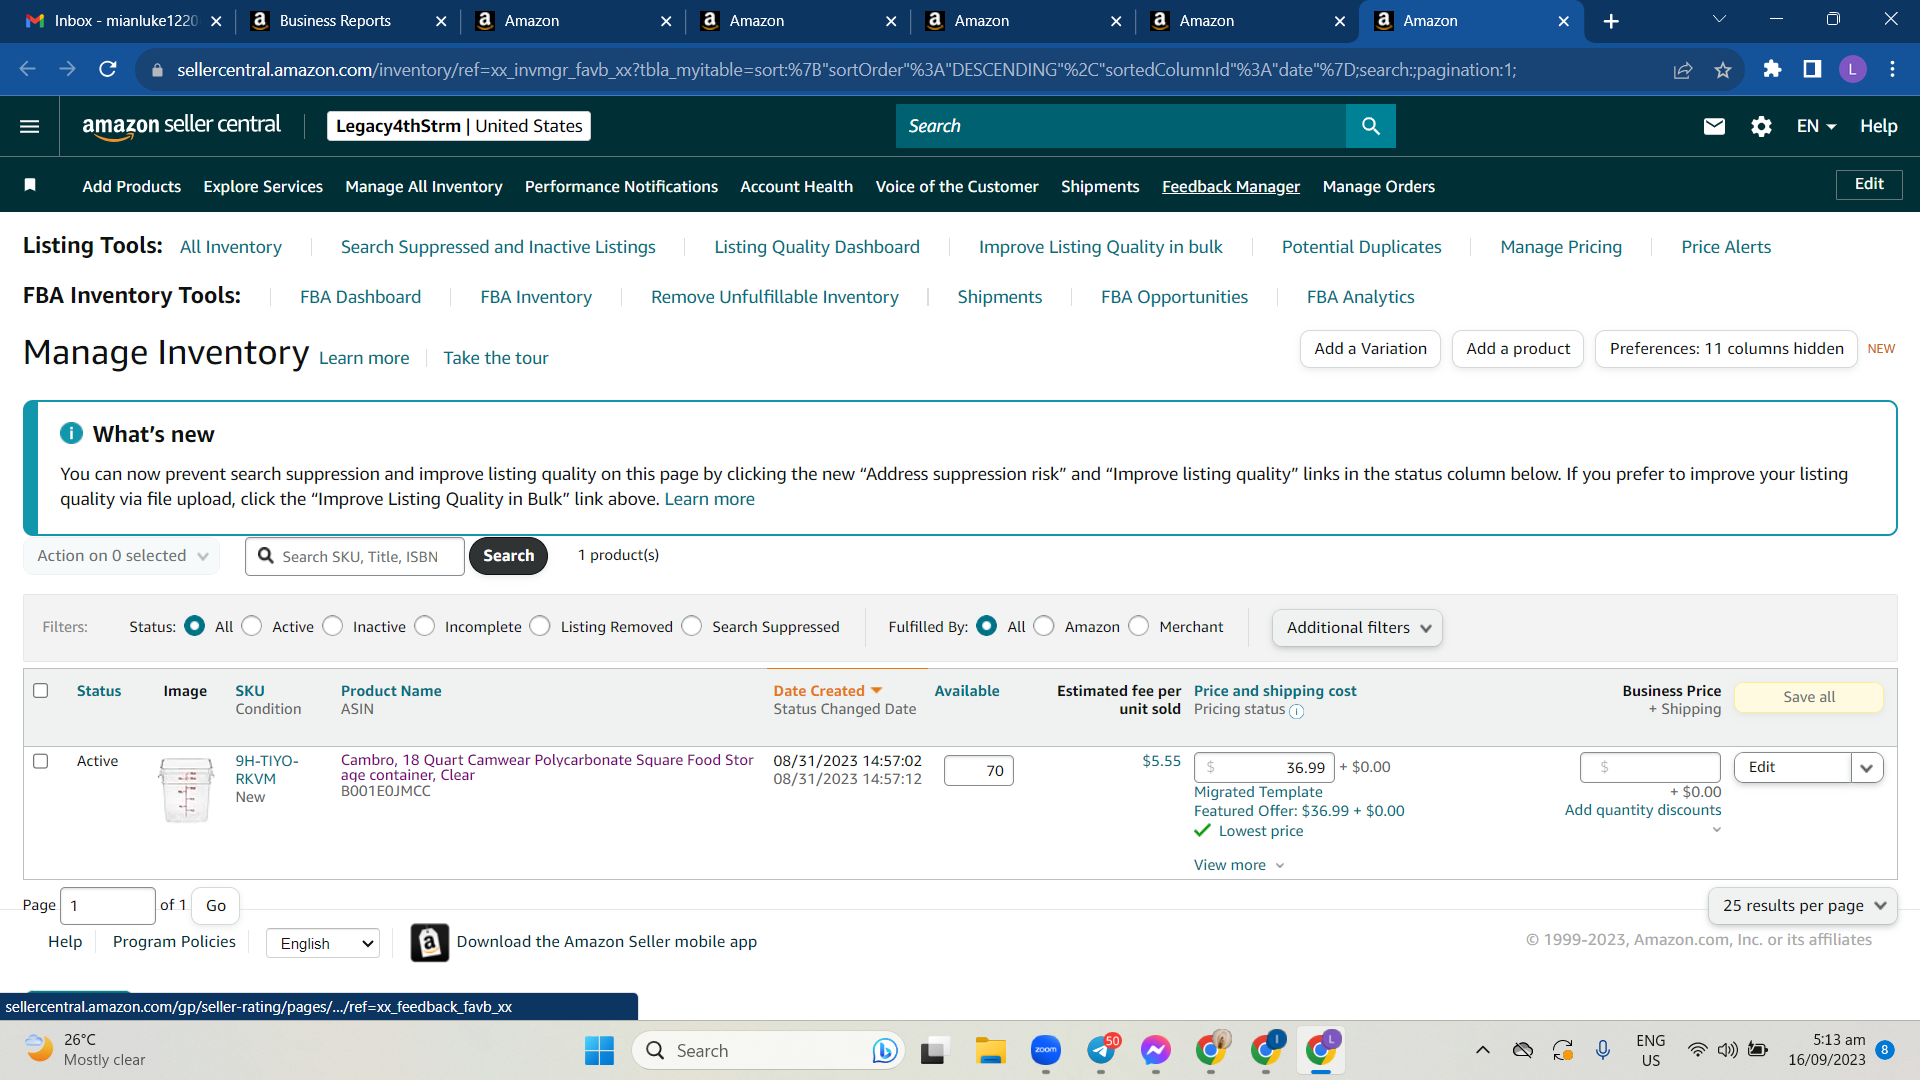Click the Search SKU, Title, ISBN field
The height and width of the screenshot is (1080, 1920).
[x=355, y=556]
